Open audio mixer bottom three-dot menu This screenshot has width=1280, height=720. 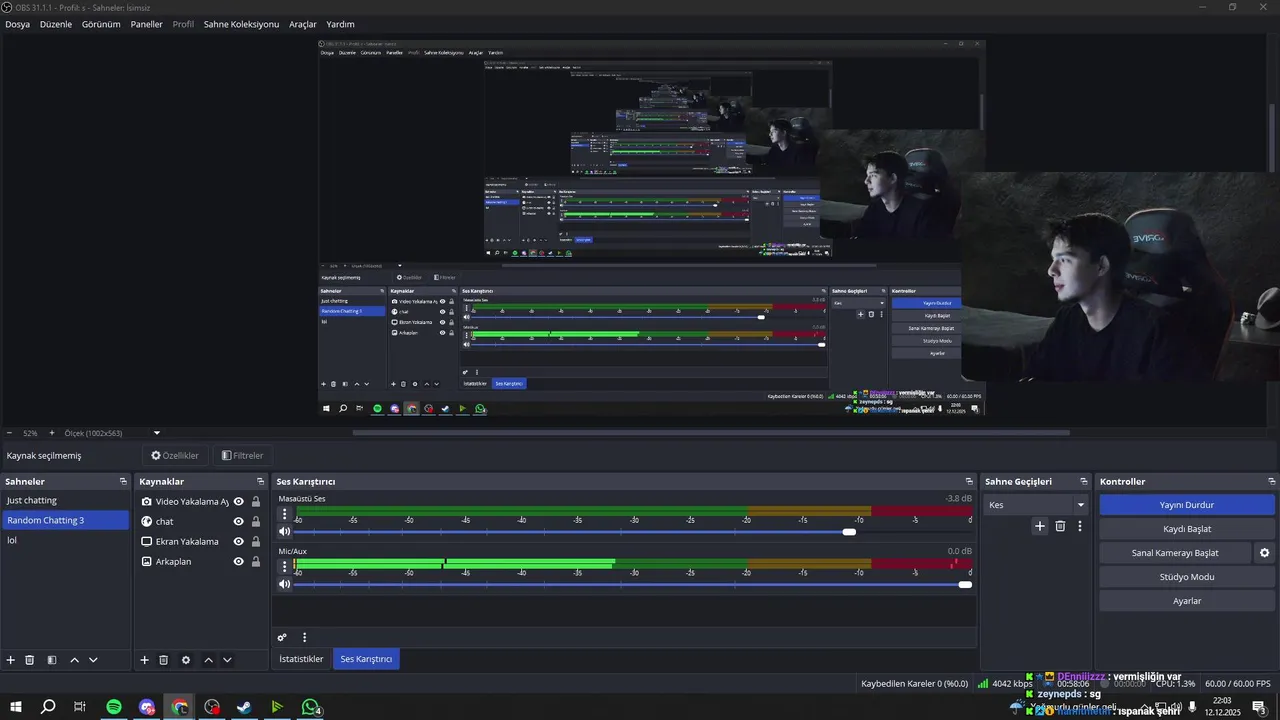304,637
